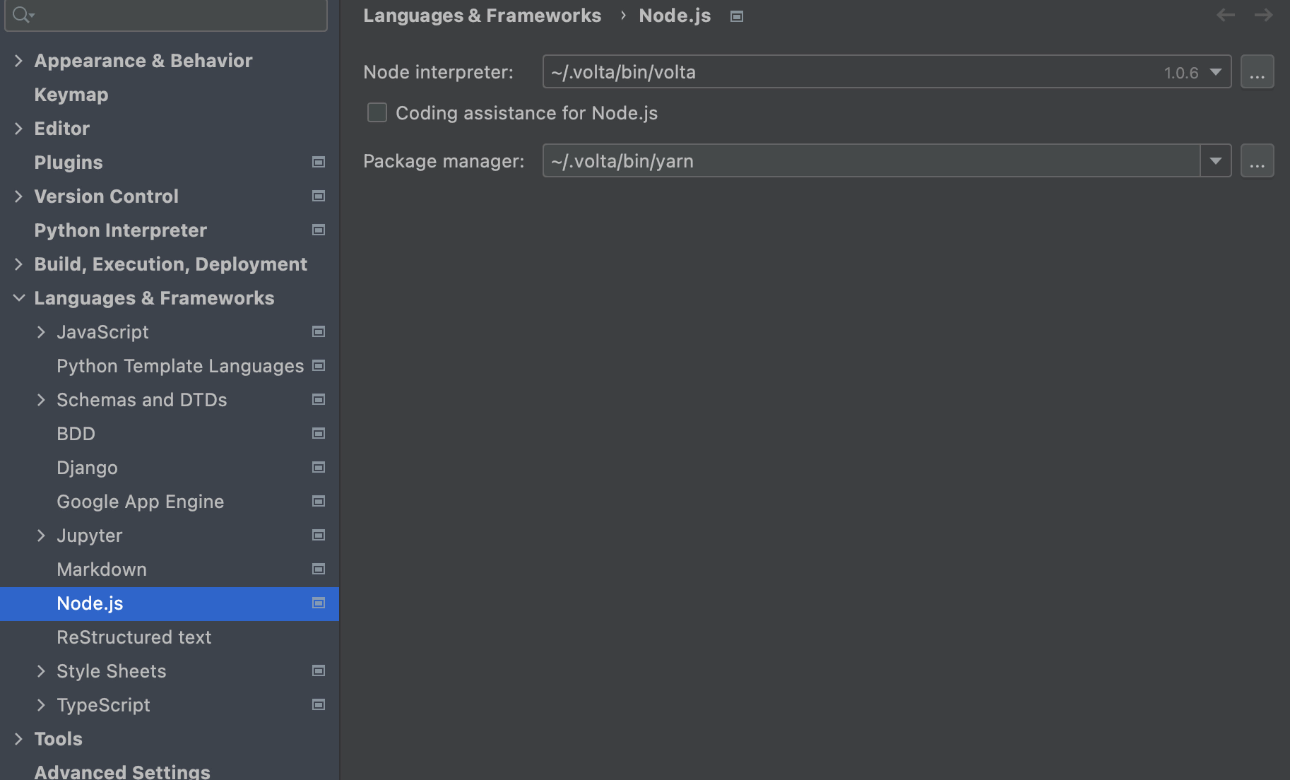The width and height of the screenshot is (1290, 780).
Task: Click the settings search field
Action: [x=166, y=15]
